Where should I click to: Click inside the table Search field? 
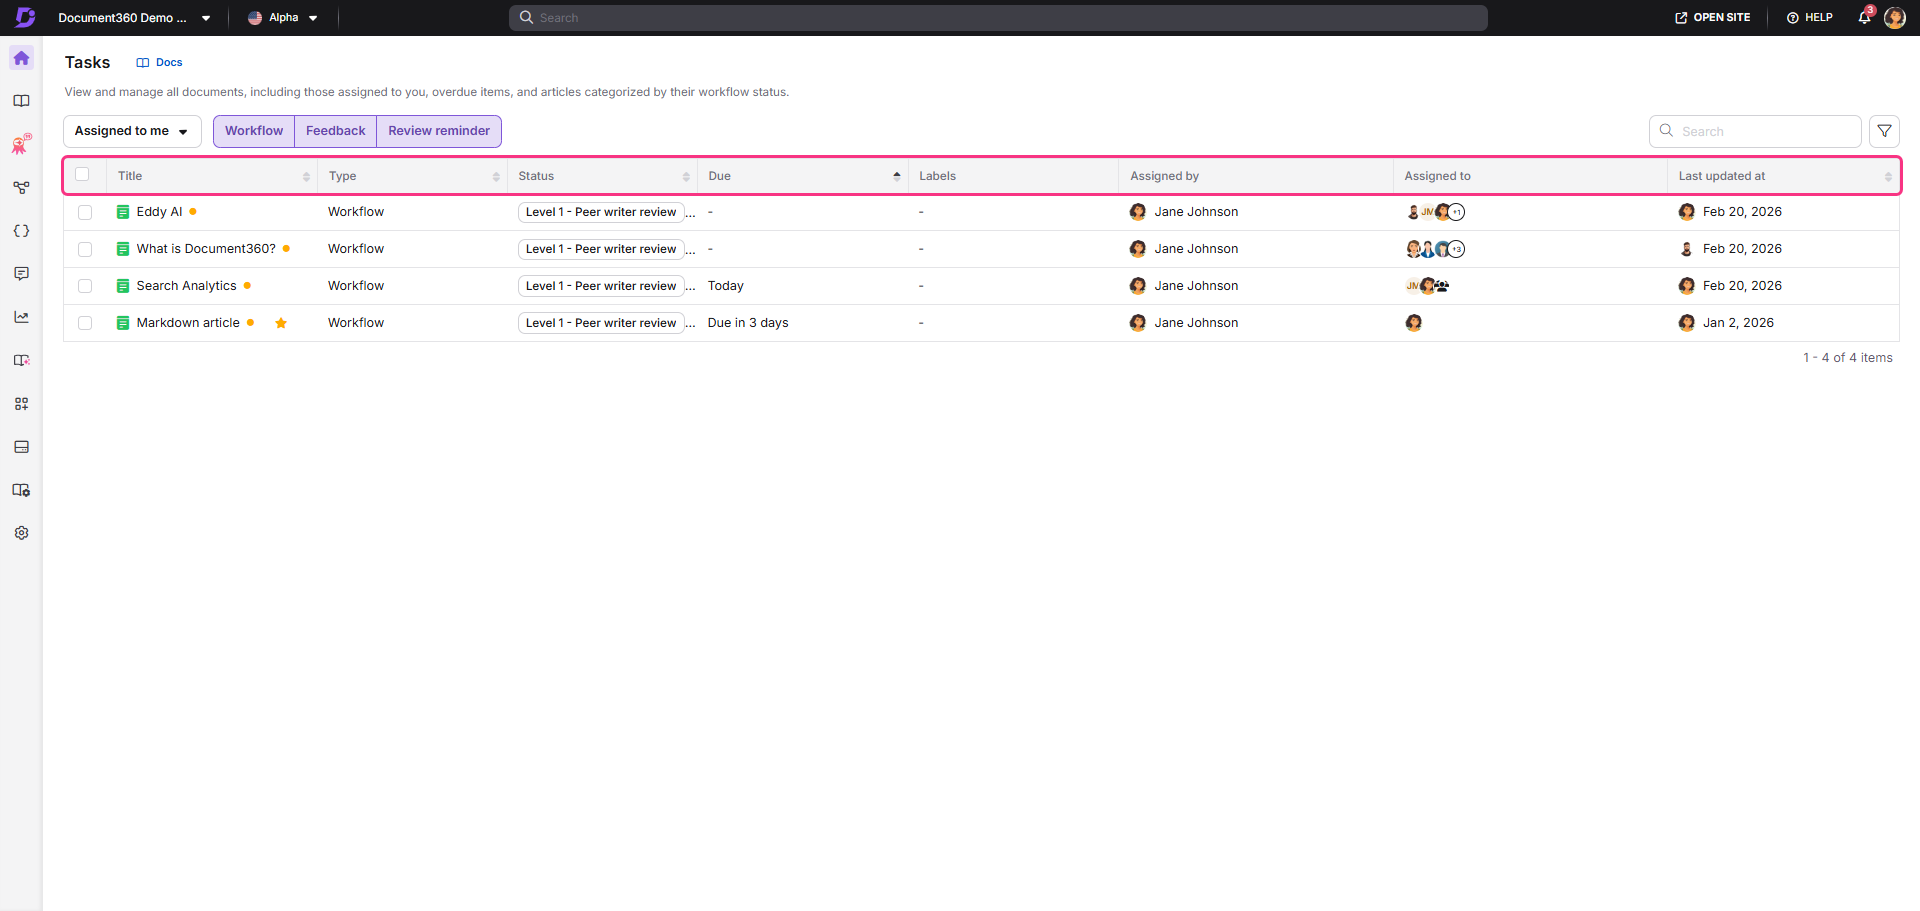point(1755,131)
